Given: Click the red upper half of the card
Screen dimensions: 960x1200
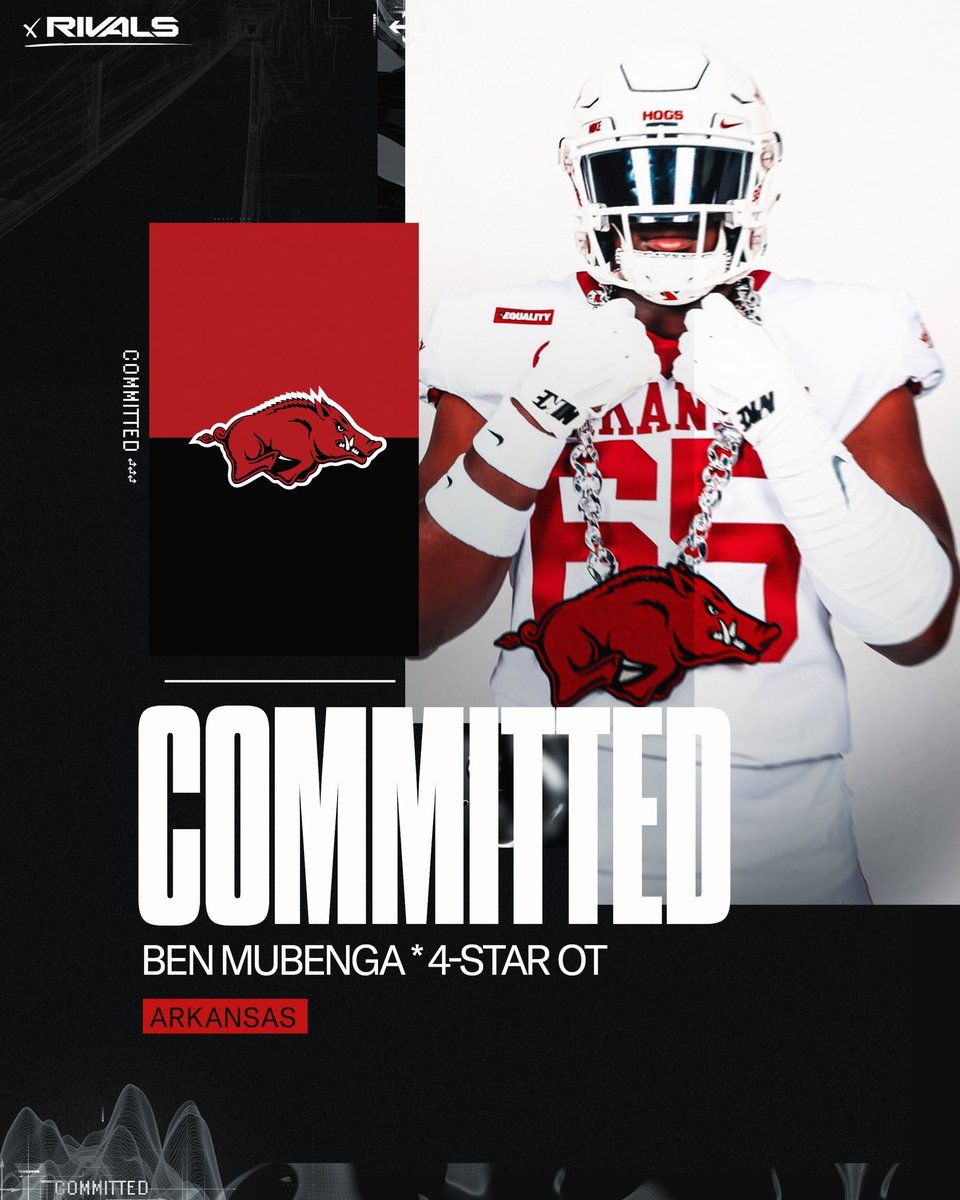Looking at the screenshot, I should (283, 330).
